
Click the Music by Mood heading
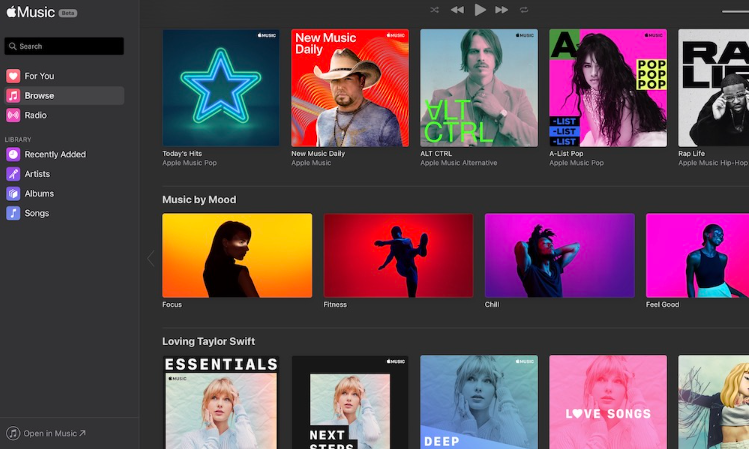point(199,200)
